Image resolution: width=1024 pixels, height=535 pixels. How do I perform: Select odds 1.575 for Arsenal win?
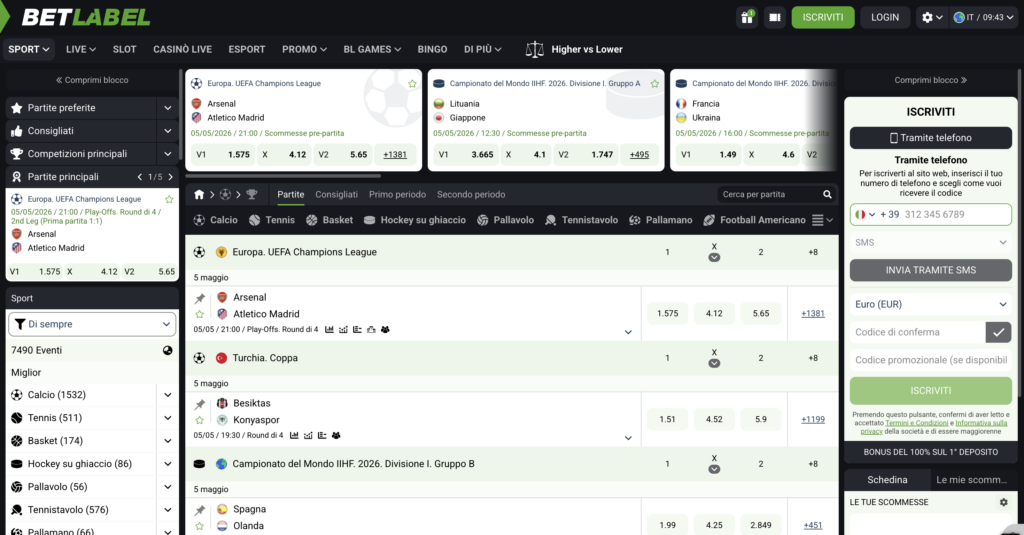[x=667, y=314]
